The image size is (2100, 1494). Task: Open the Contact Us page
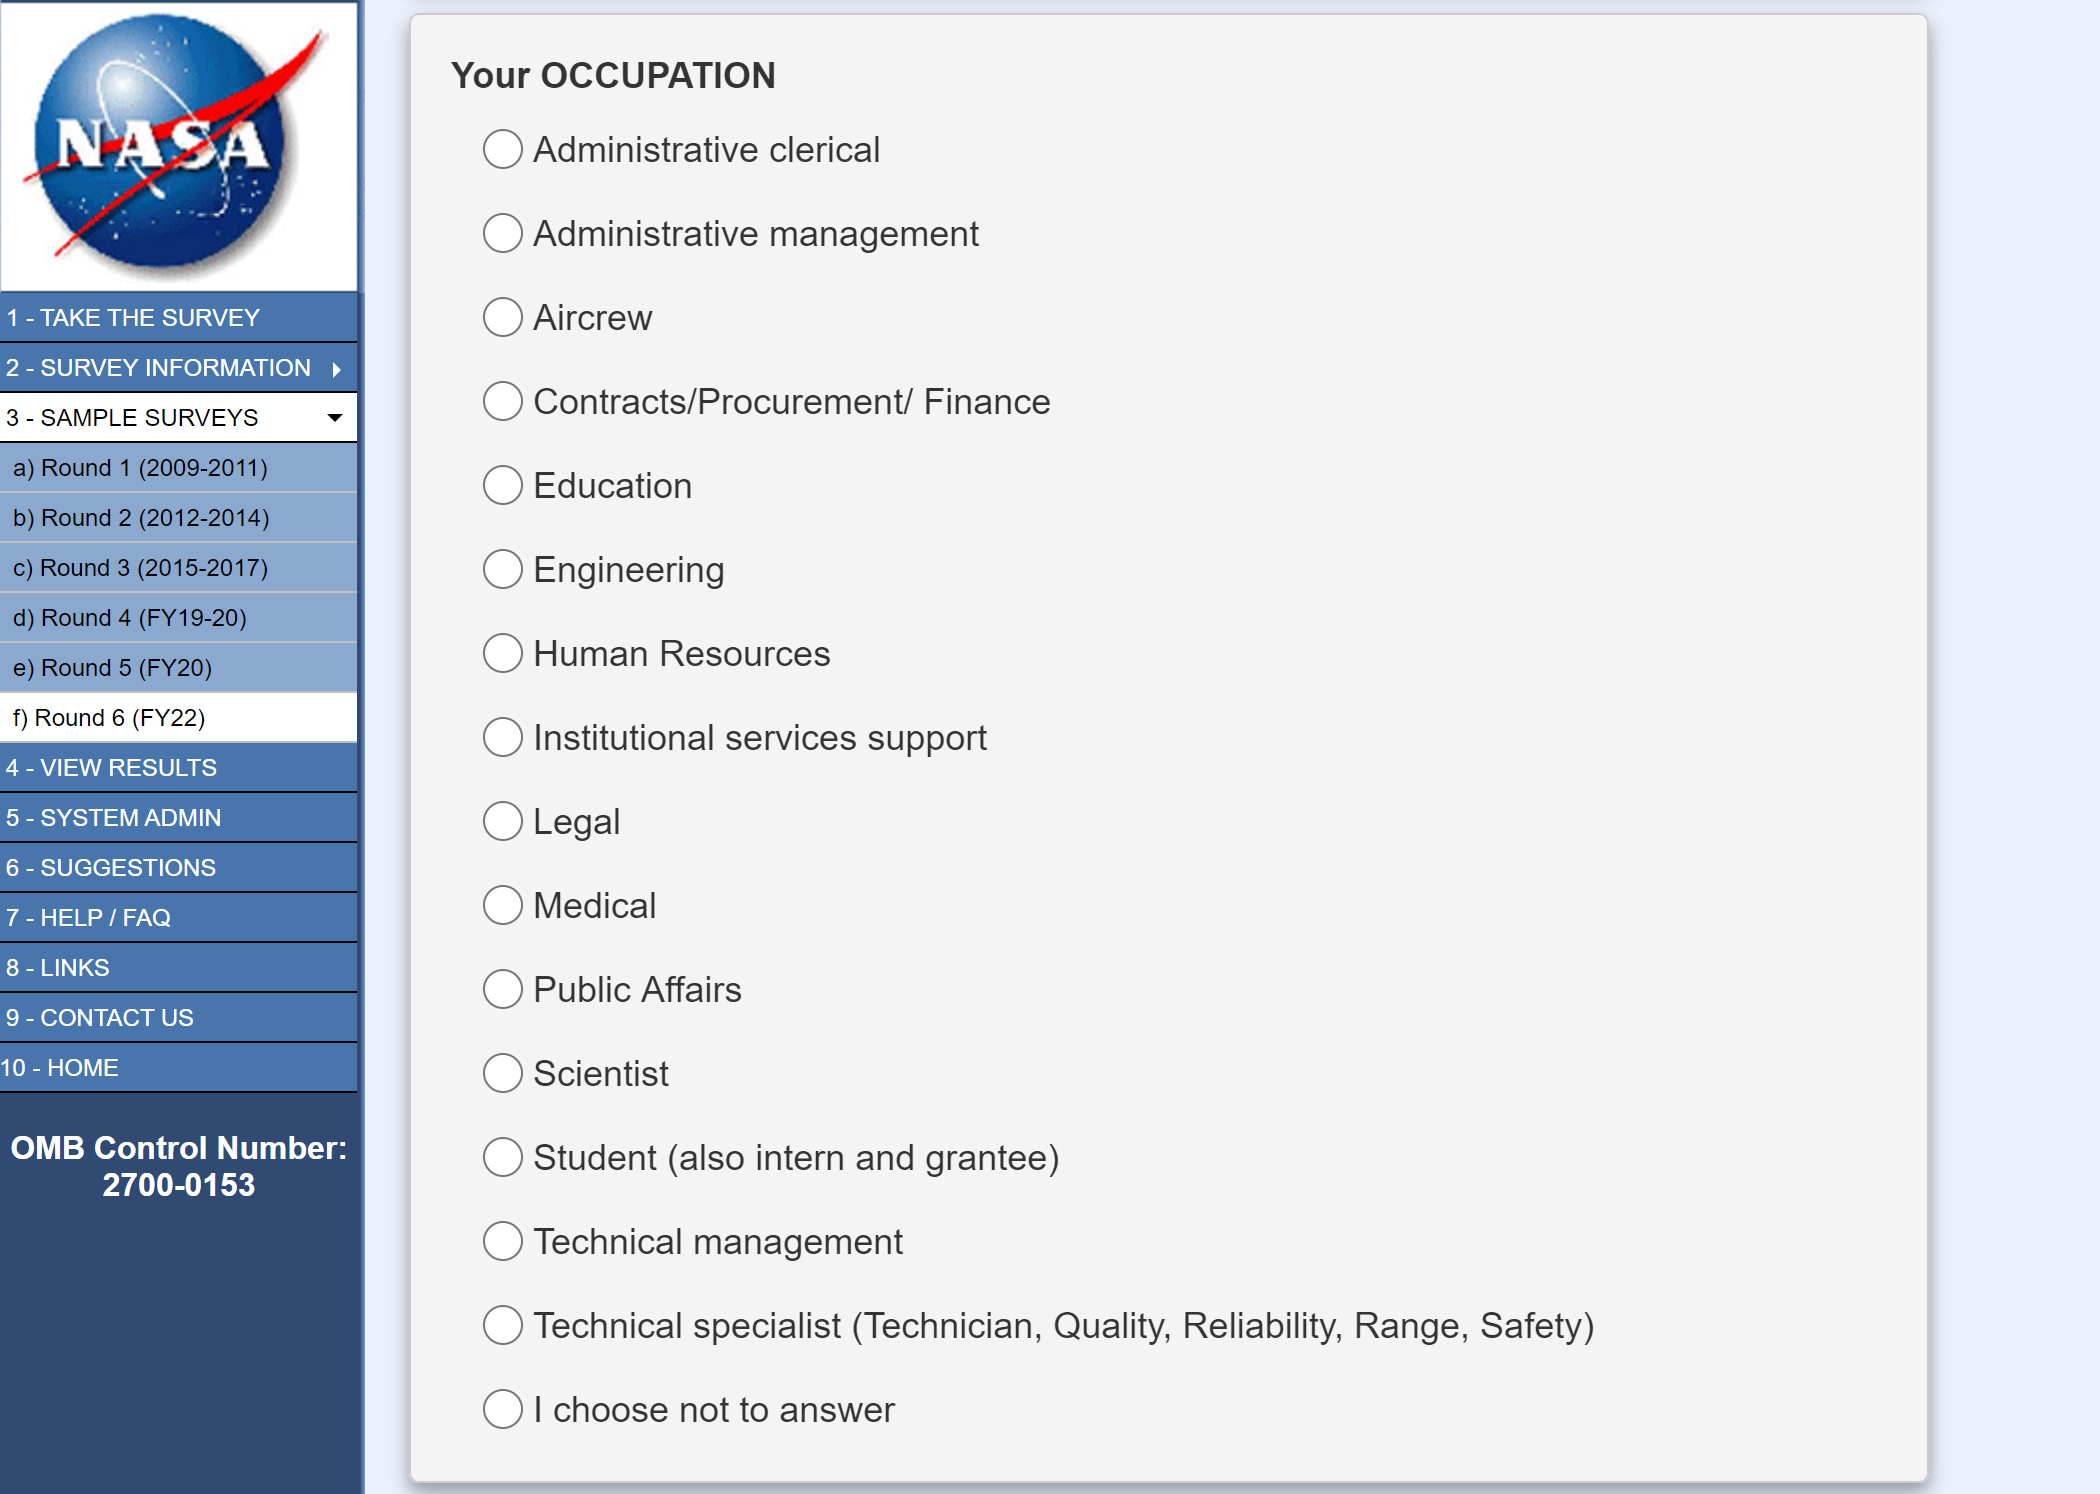point(100,1018)
